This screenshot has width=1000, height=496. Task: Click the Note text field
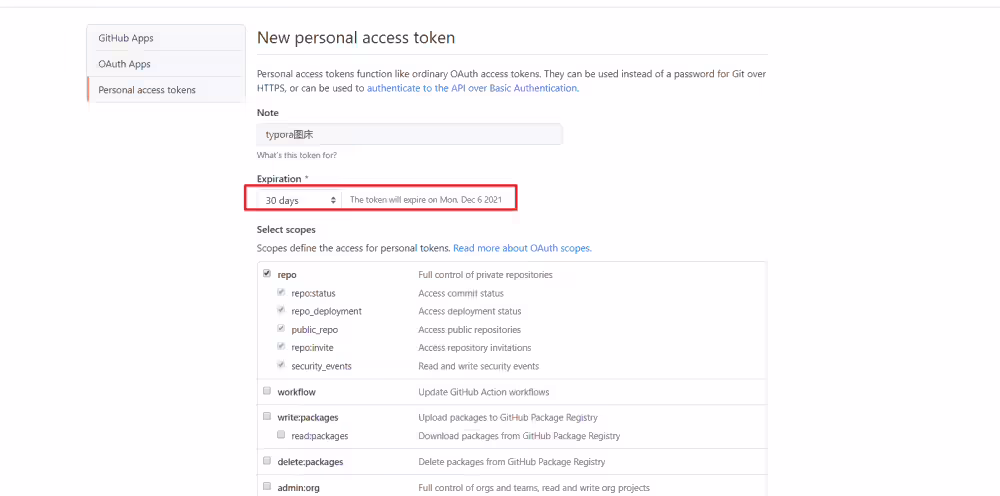[409, 135]
